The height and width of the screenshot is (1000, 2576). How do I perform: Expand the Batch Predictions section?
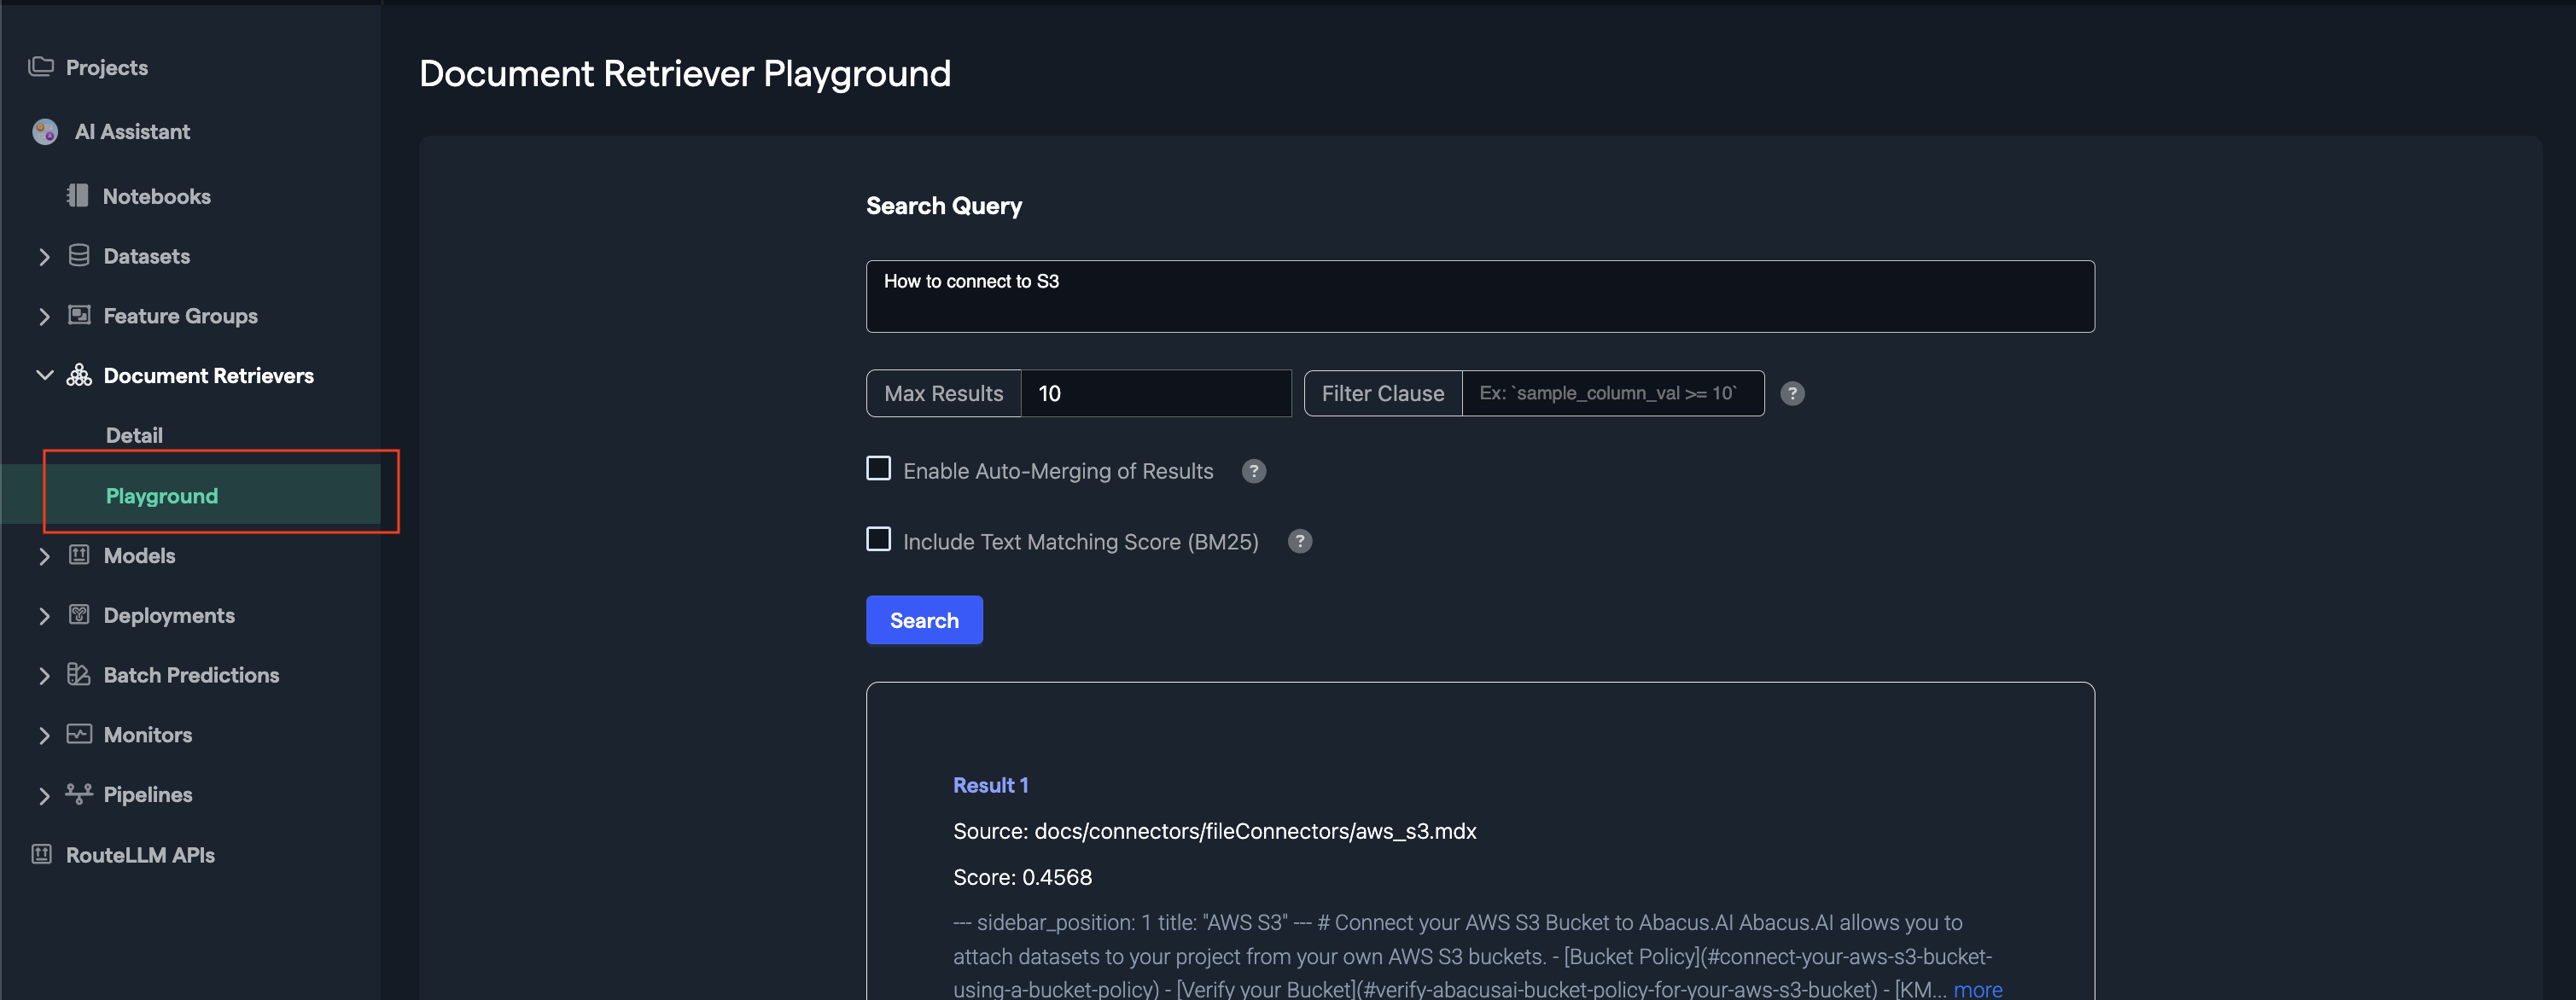(x=44, y=676)
